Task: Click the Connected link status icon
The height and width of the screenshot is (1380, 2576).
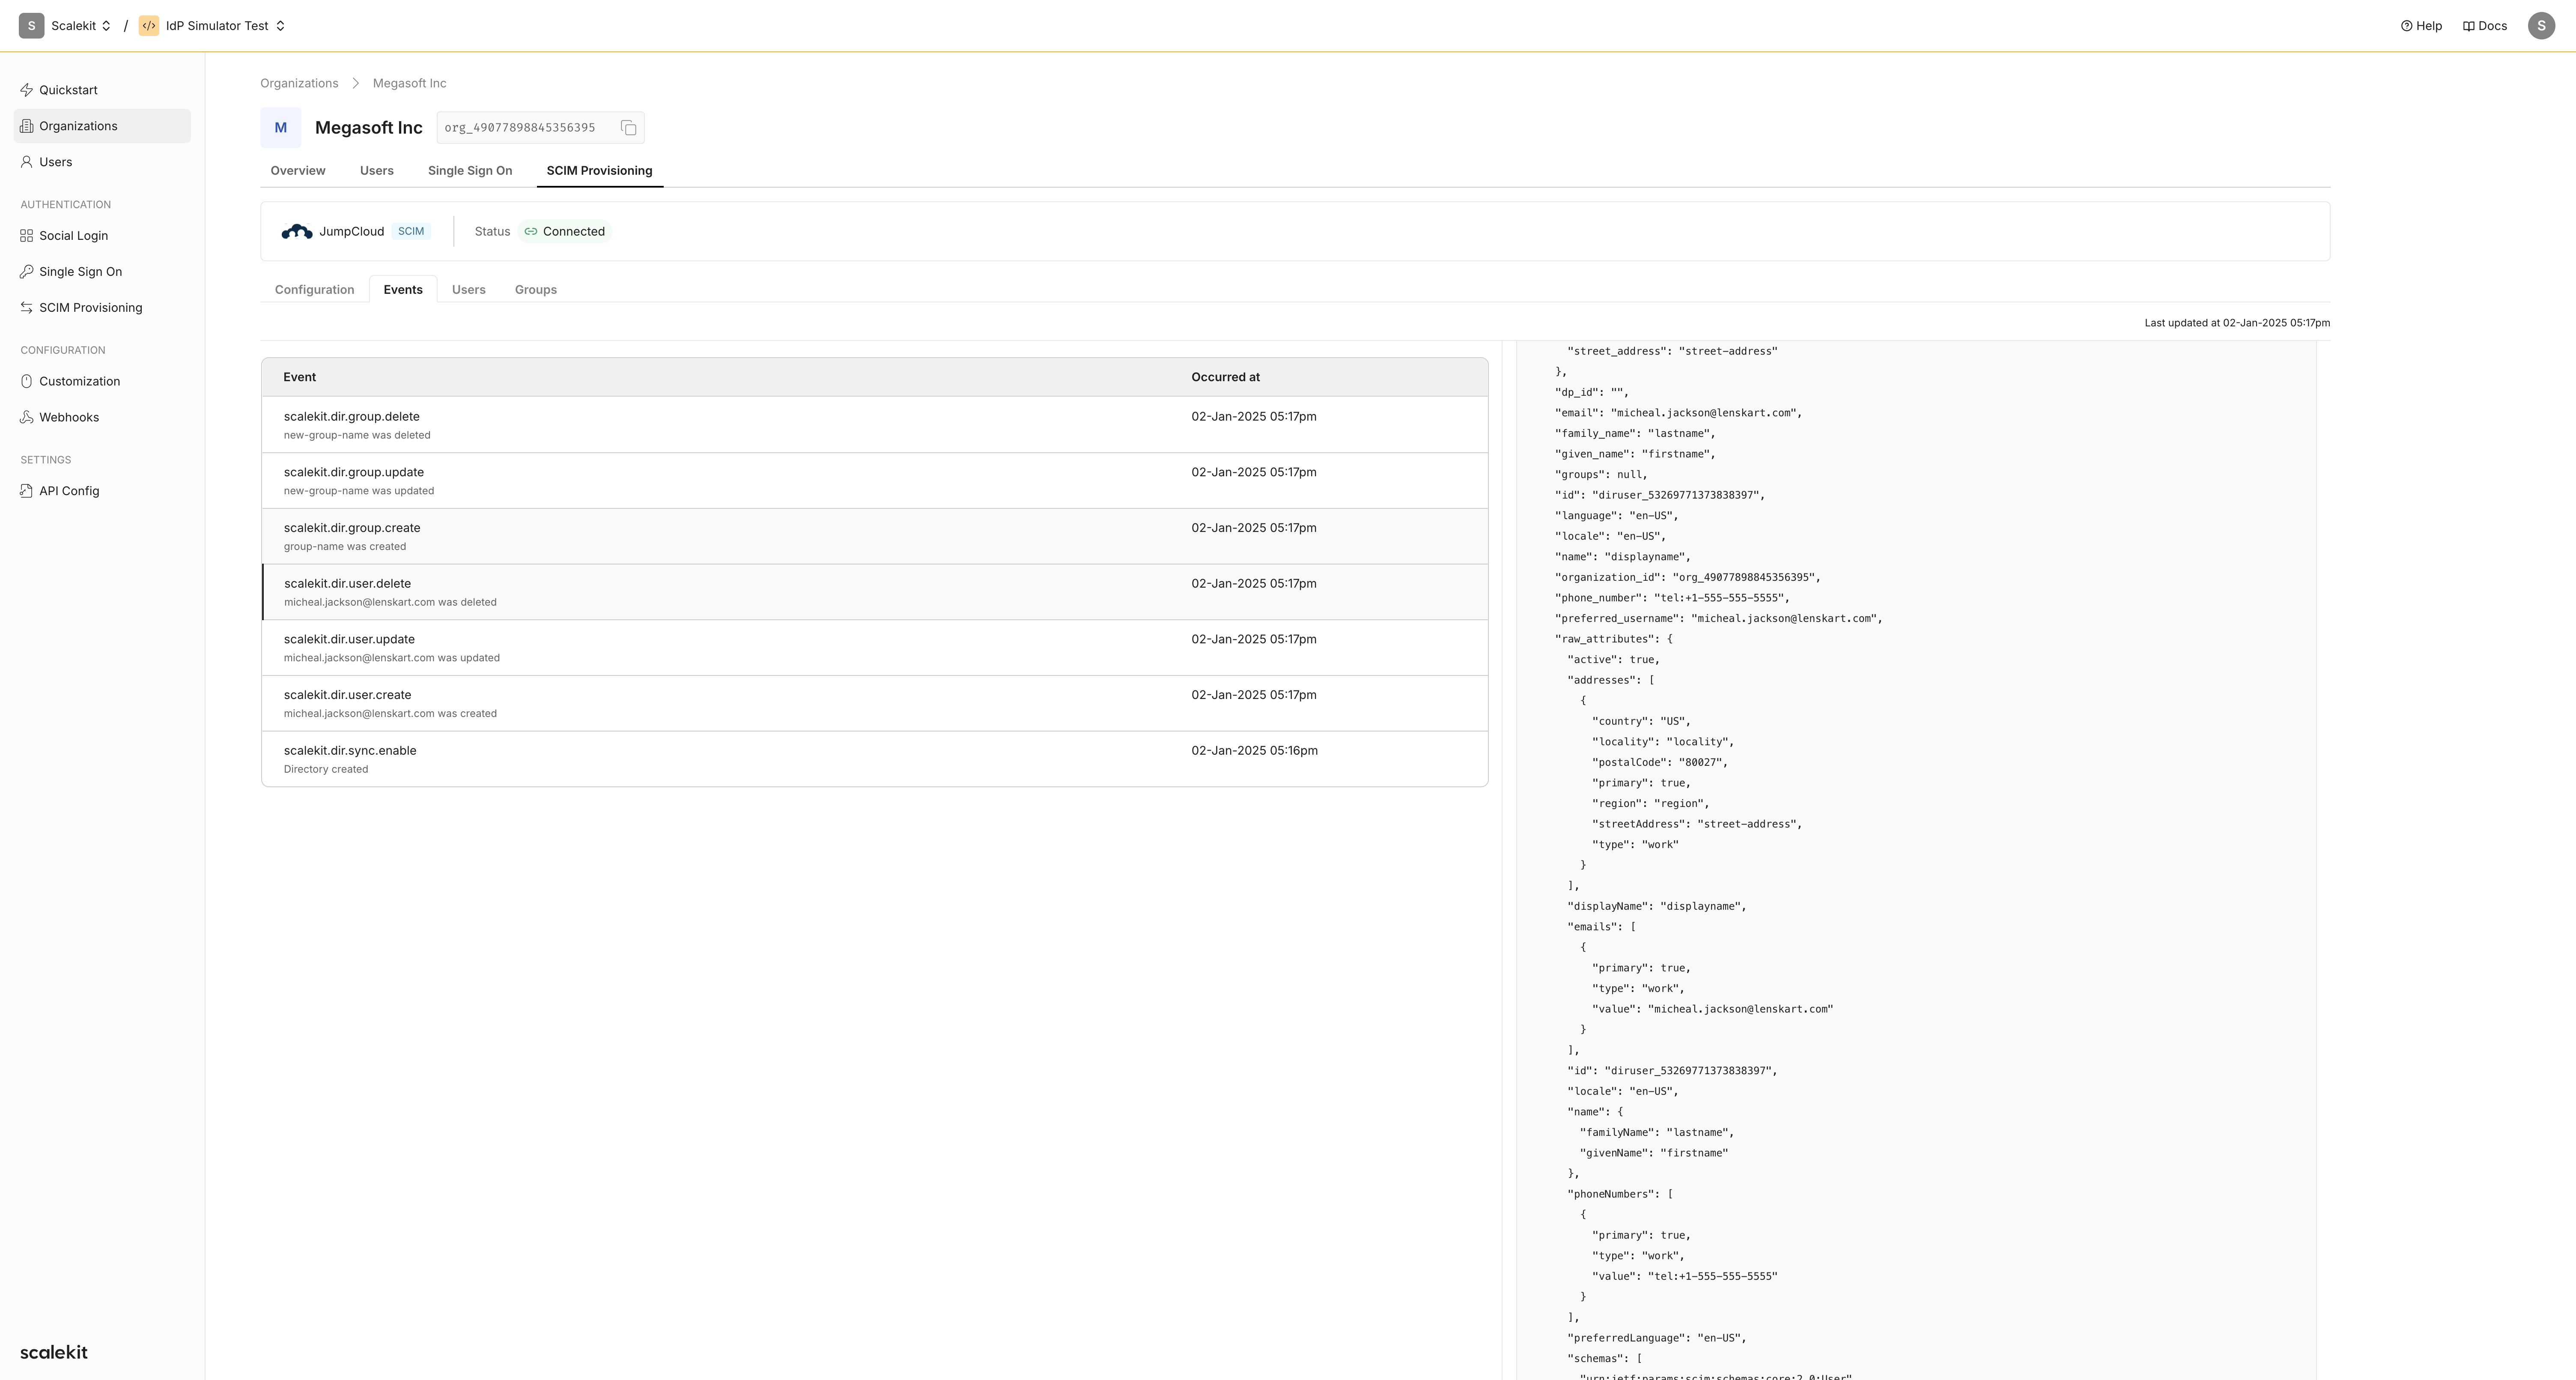Action: (531, 232)
